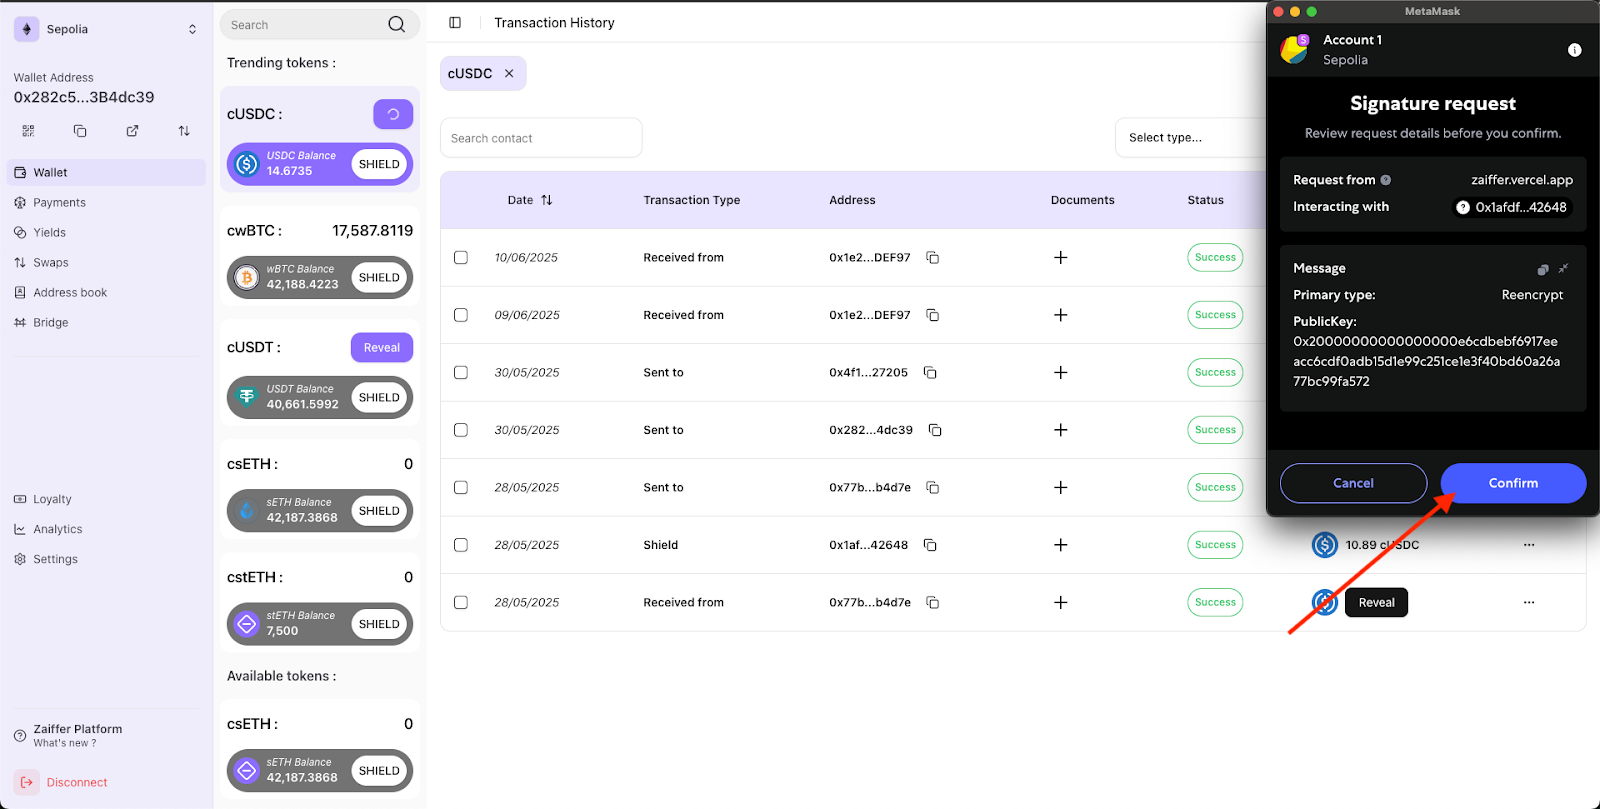Copy address in the Shield row
Viewport: 1600px width, 809px height.
coord(930,545)
